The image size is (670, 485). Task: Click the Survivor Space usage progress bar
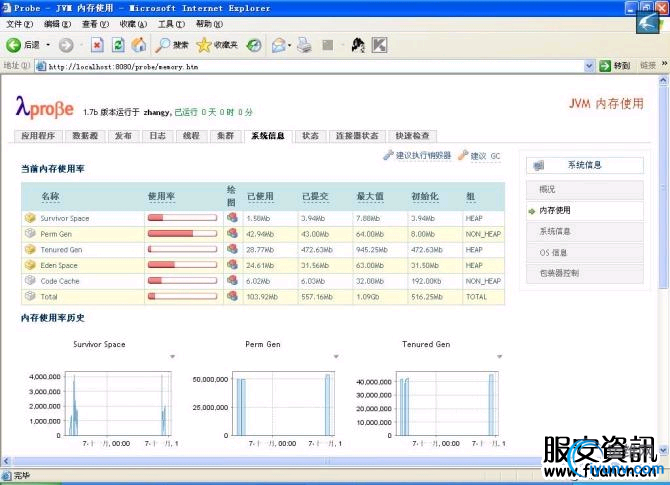click(182, 218)
